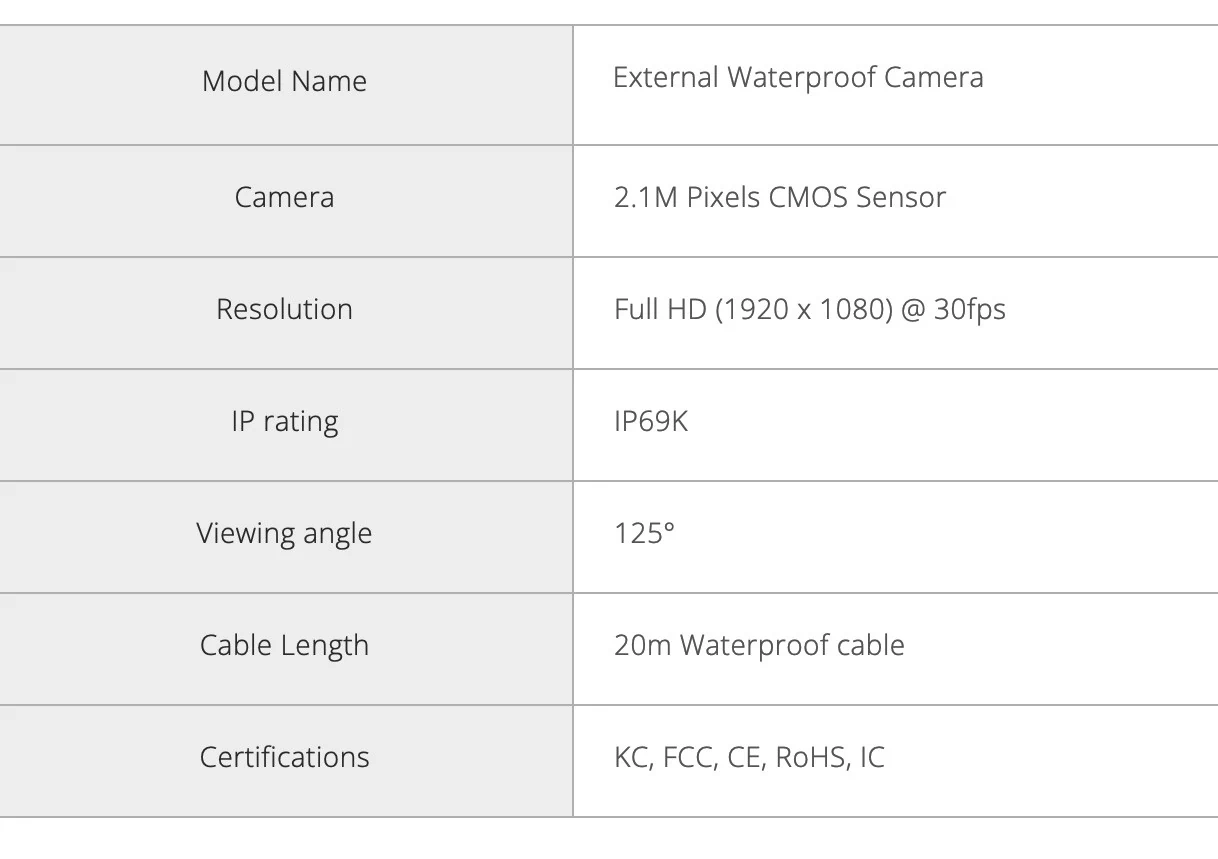Click the Certifications row label
The image size is (1218, 859).
(285, 757)
